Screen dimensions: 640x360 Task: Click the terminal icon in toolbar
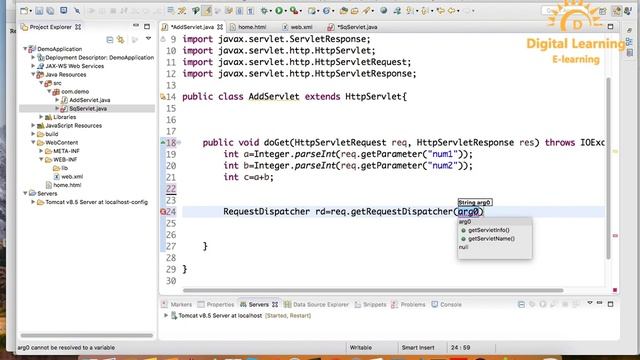64,11
